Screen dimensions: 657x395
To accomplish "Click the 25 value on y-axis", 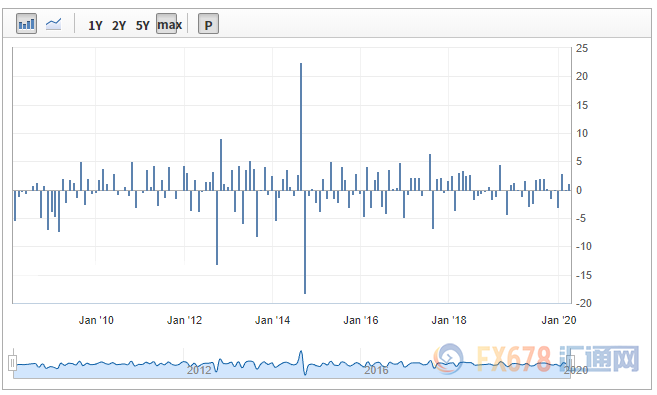I will click(x=582, y=49).
